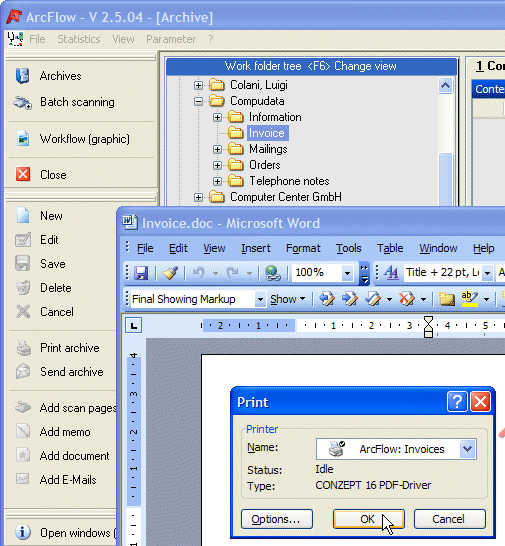Click Reject Change red X icon
This screenshot has width=505, height=546.
(407, 299)
